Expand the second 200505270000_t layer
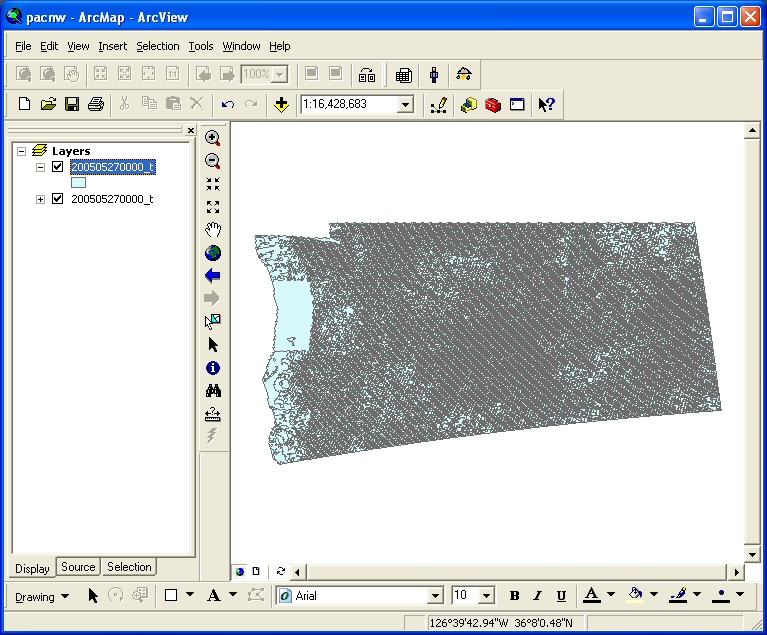767x635 pixels. click(x=41, y=199)
